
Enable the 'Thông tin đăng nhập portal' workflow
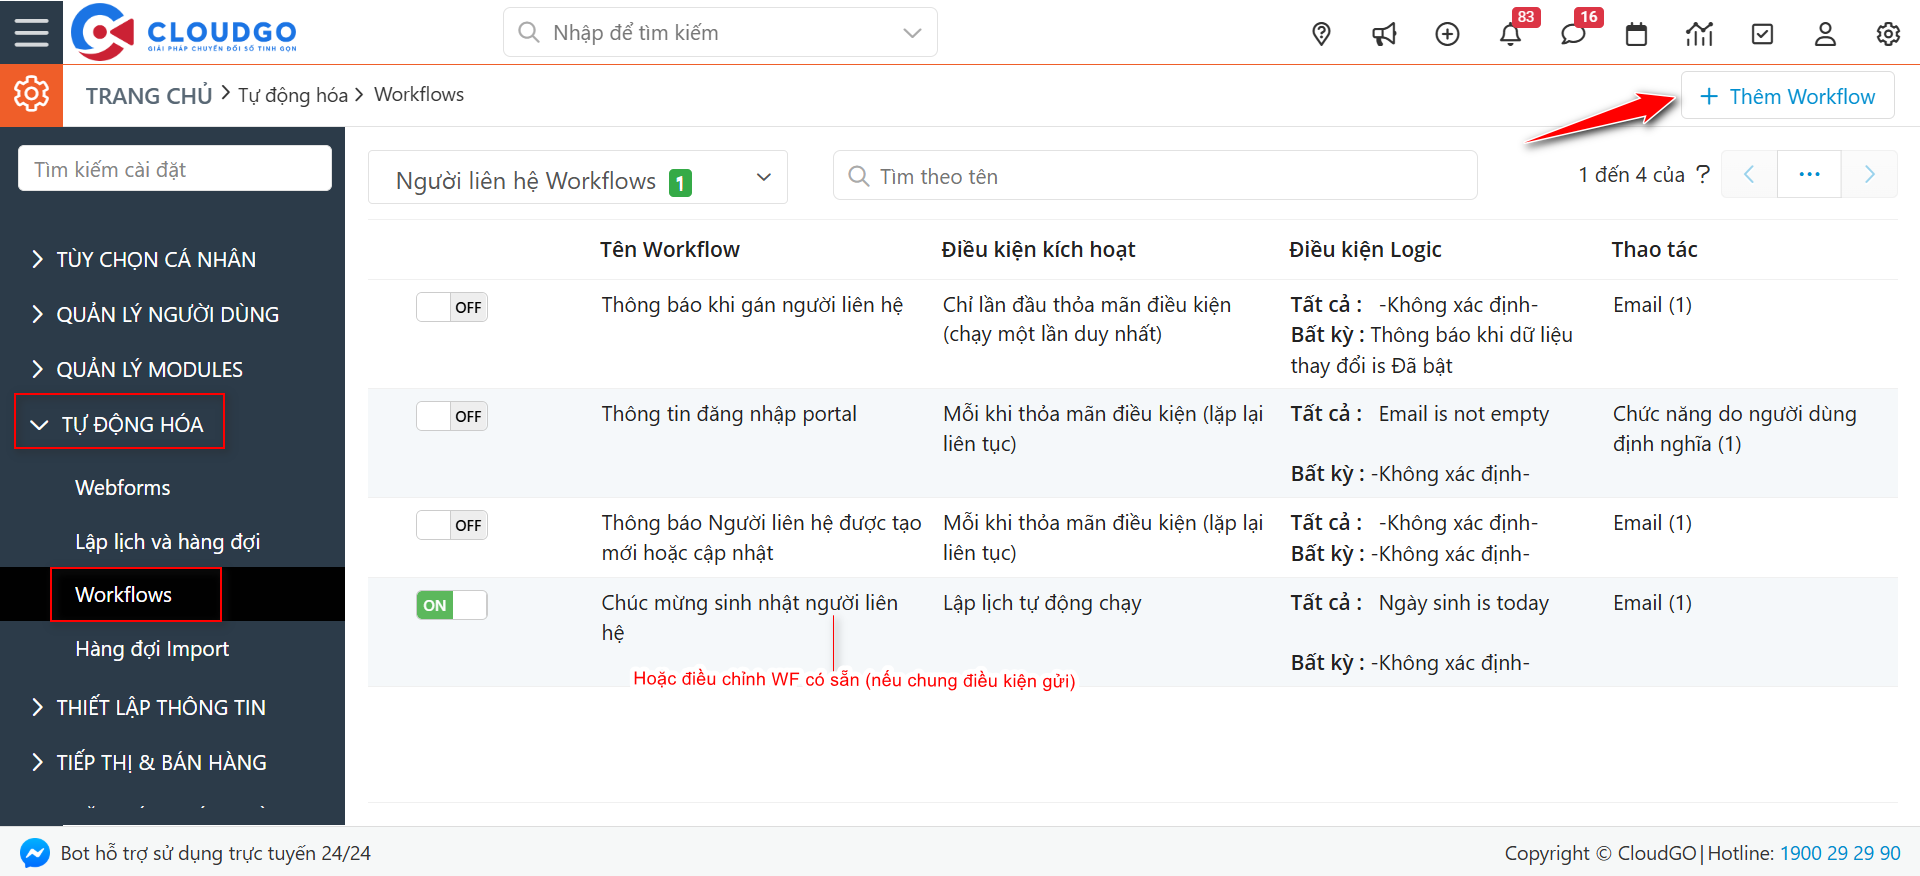click(452, 416)
